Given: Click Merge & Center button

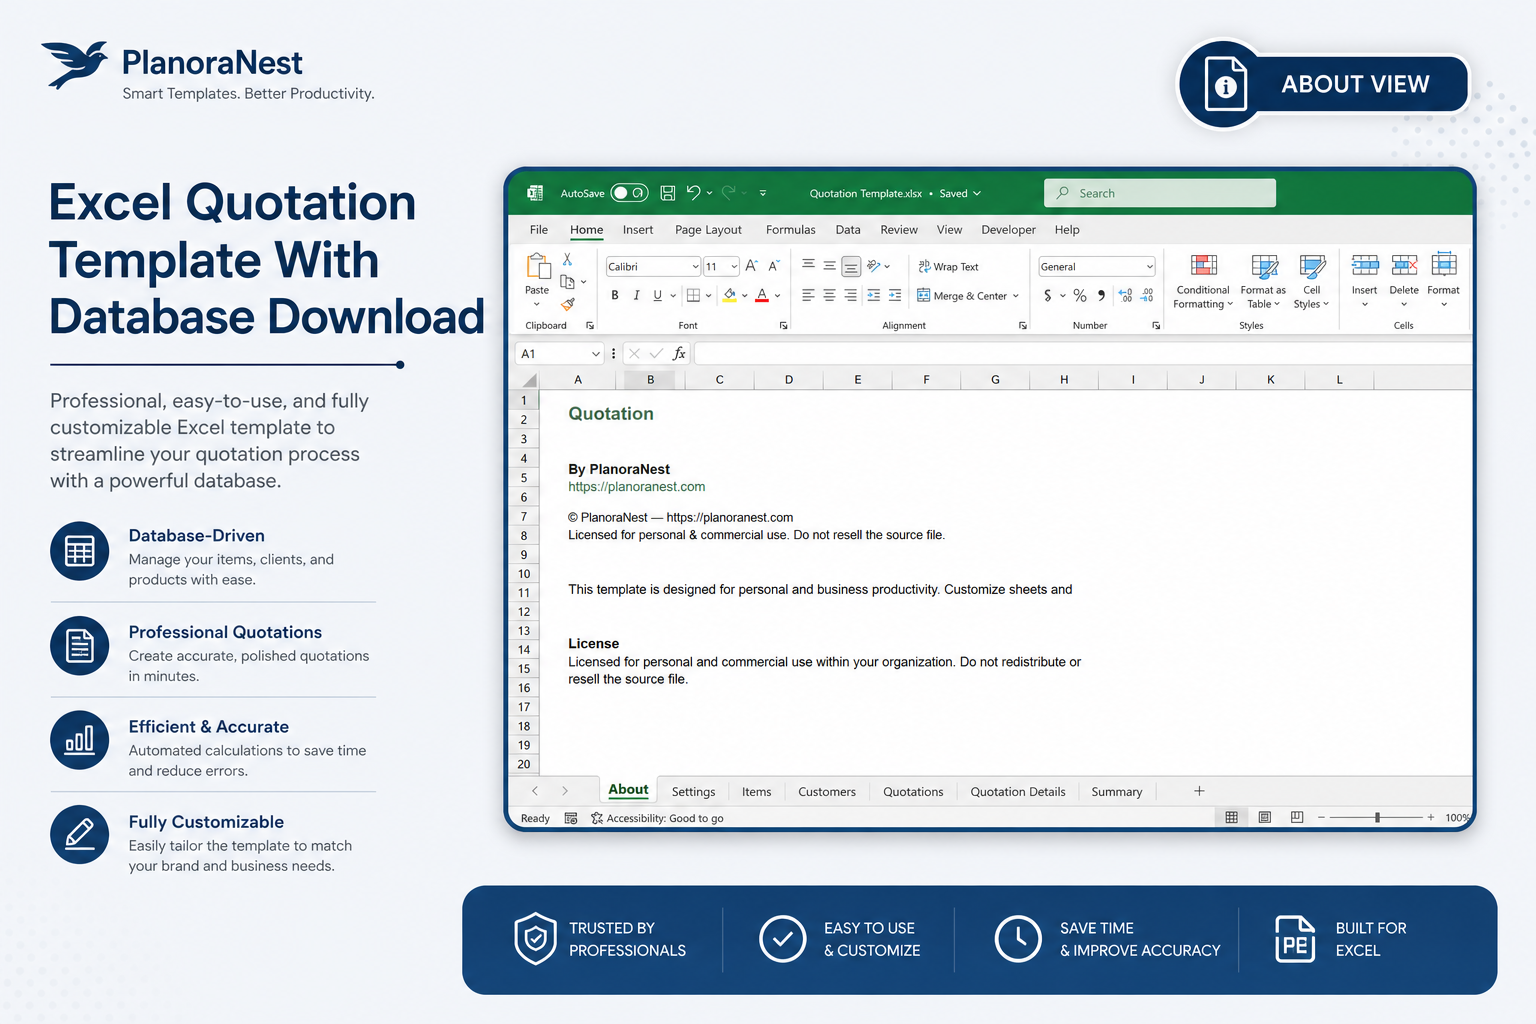Looking at the screenshot, I should [x=962, y=296].
